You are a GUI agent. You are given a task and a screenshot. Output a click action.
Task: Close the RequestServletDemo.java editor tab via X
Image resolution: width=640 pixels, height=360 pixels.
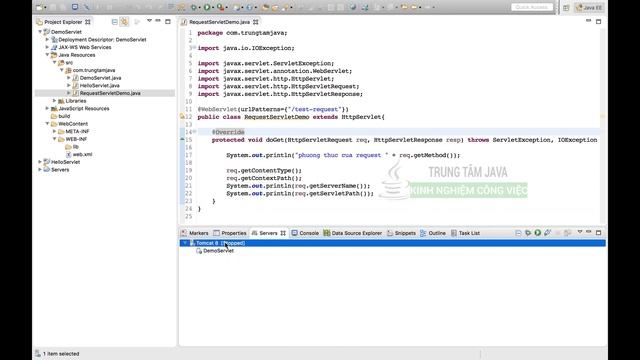pyautogui.click(x=256, y=22)
